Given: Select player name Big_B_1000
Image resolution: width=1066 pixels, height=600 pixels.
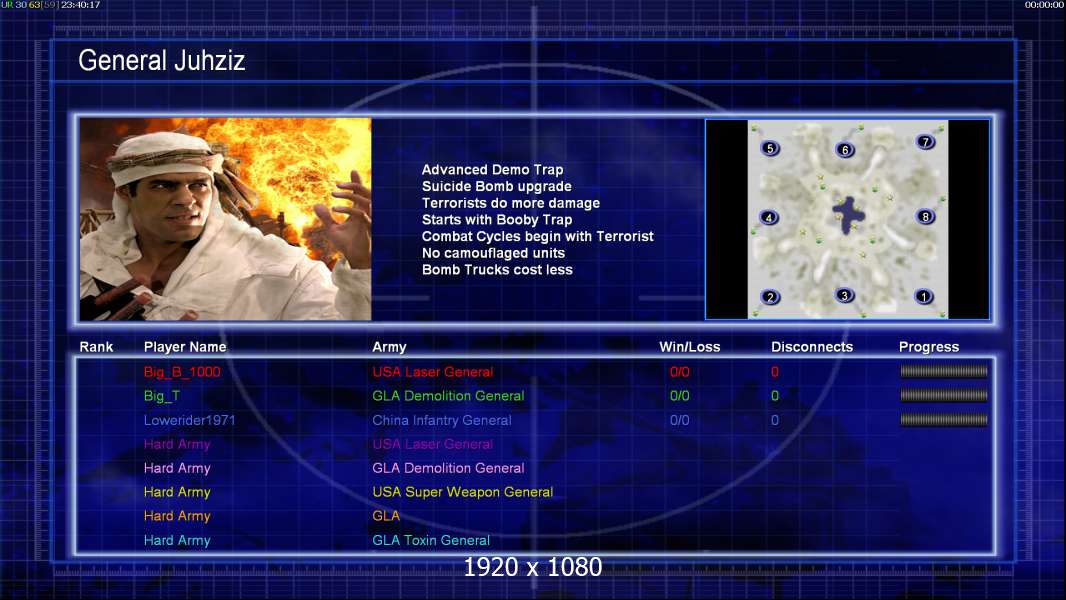Looking at the screenshot, I should pos(182,372).
